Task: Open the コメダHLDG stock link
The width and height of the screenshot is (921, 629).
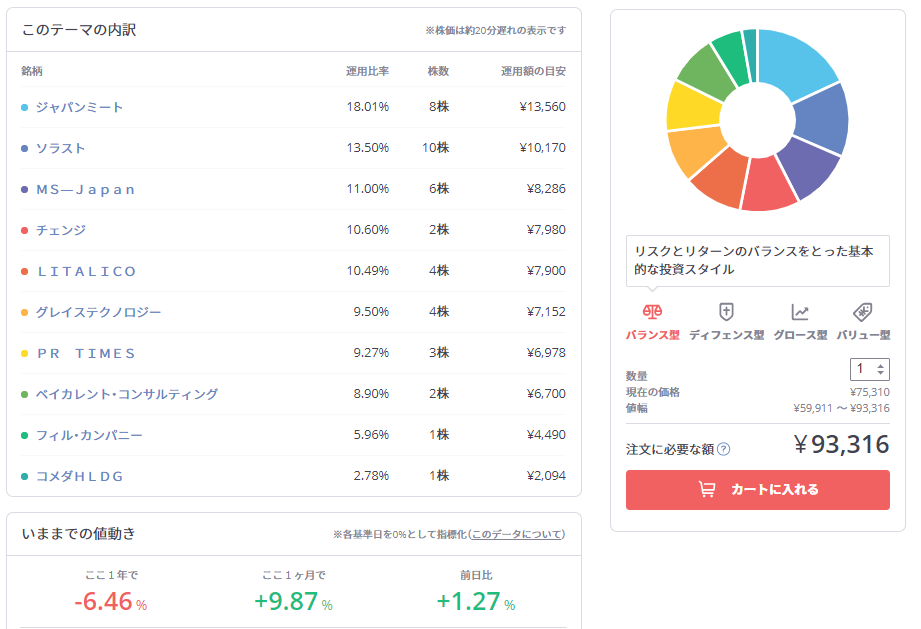Action: tap(79, 476)
